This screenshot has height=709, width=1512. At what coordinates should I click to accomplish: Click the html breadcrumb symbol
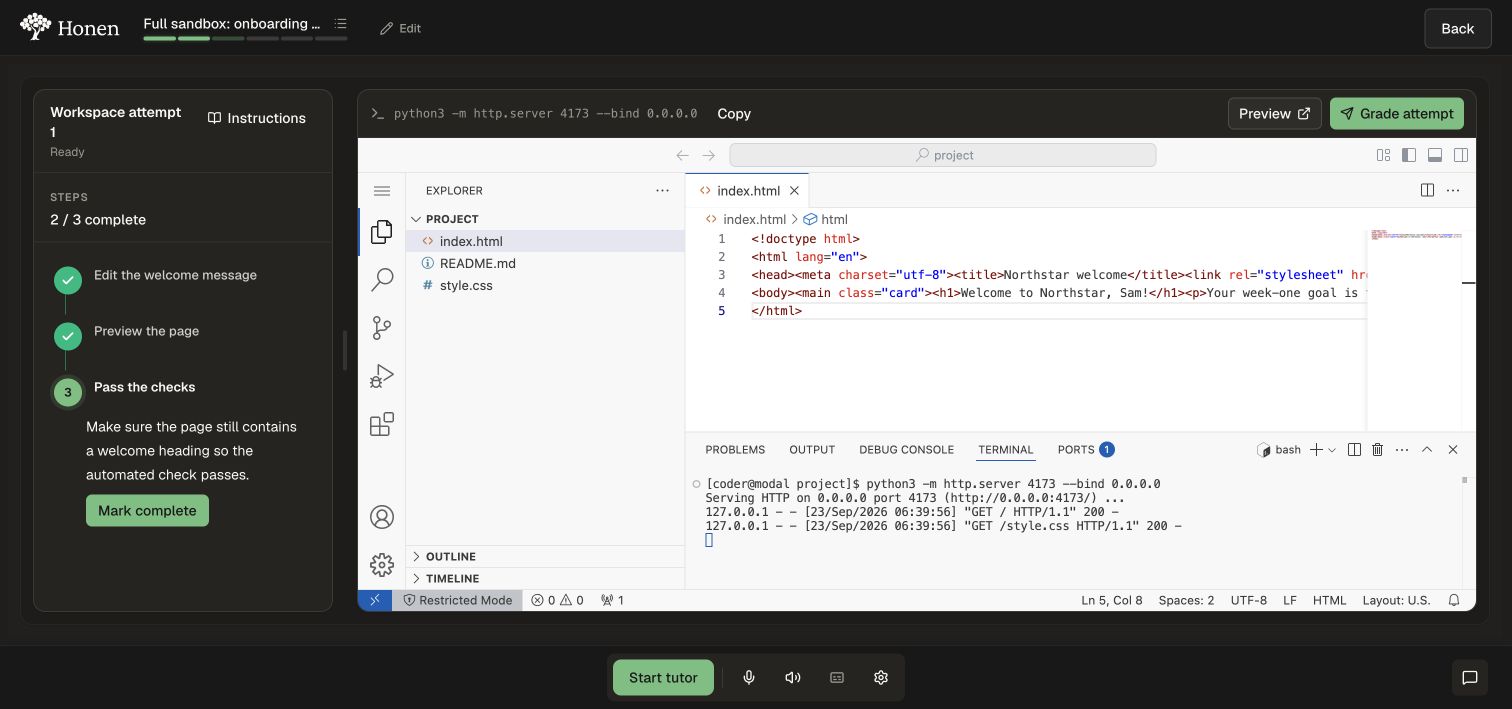tap(826, 219)
